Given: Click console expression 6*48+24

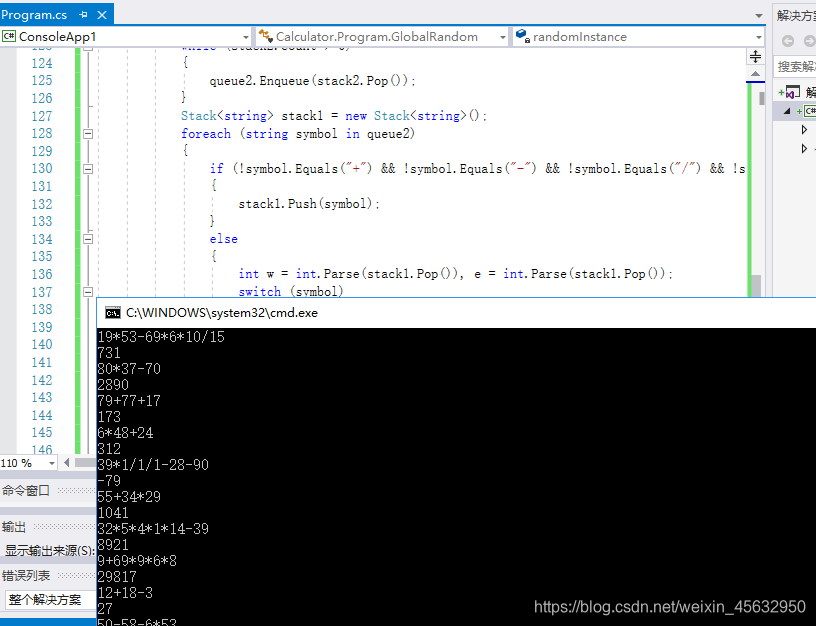Looking at the screenshot, I should 125,433.
